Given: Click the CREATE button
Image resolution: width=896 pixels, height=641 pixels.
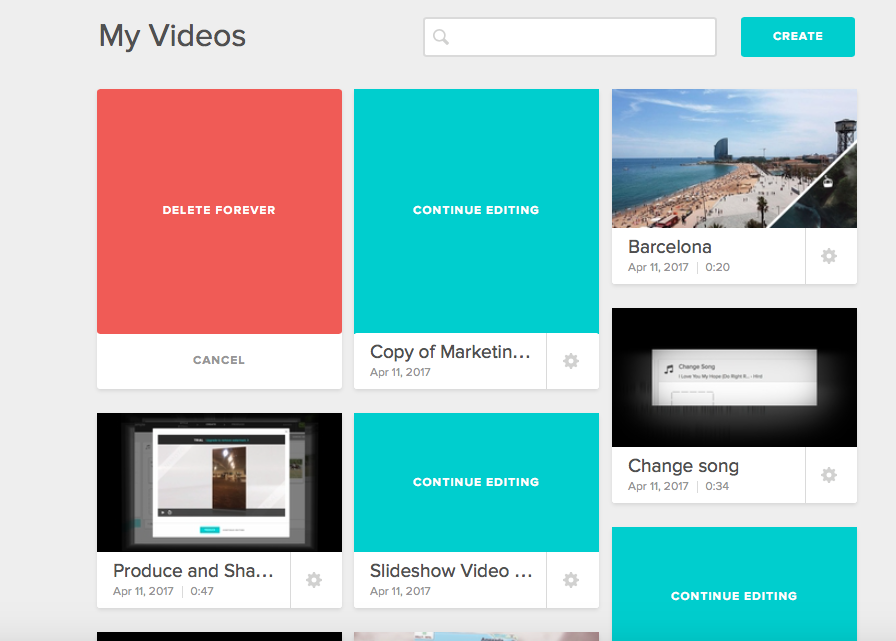Looking at the screenshot, I should tap(797, 36).
